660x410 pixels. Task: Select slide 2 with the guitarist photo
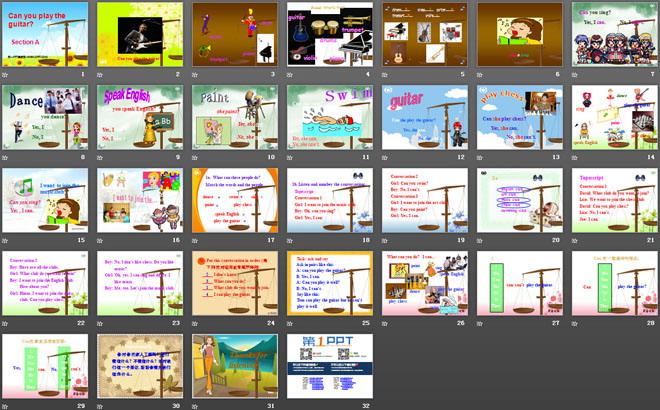tap(140, 34)
